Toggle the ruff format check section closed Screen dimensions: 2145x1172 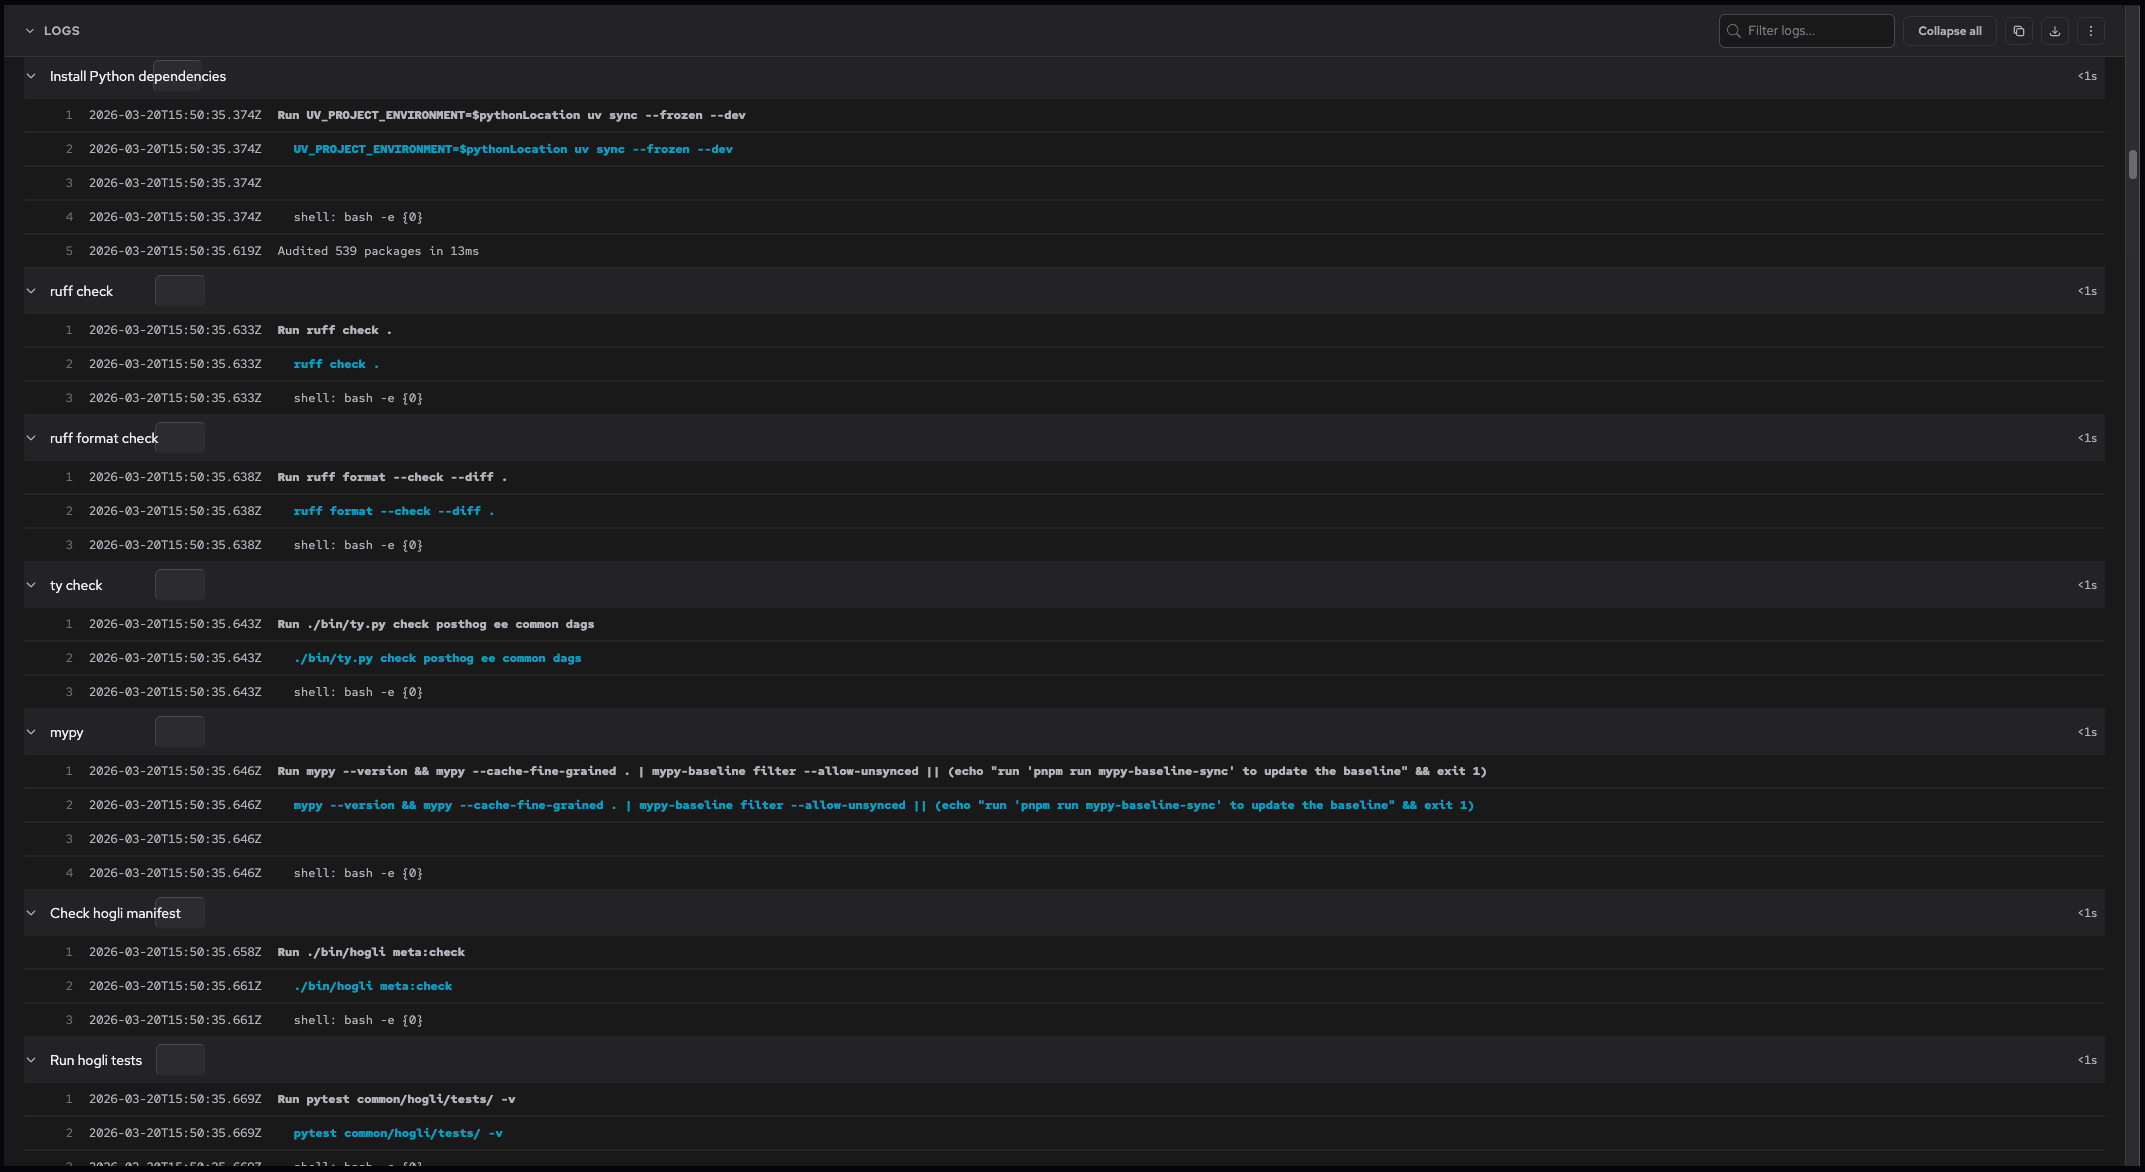30,437
